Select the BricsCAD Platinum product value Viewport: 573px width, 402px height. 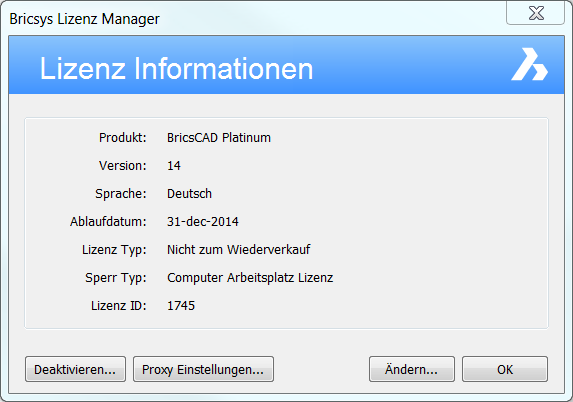219,138
